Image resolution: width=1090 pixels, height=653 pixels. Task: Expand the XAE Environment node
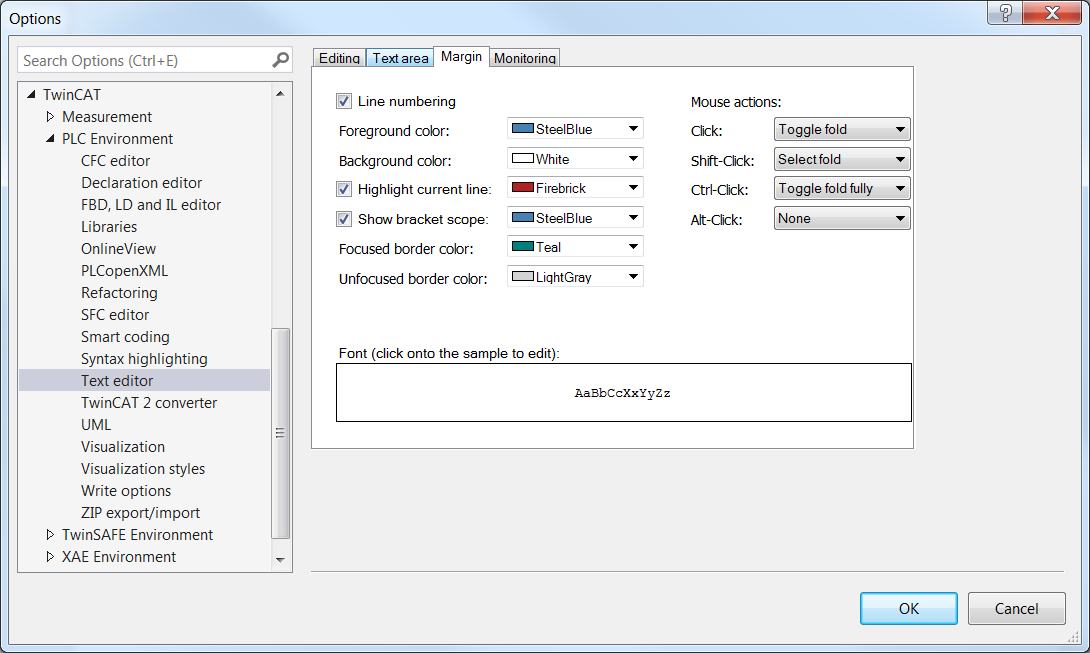[x=50, y=556]
